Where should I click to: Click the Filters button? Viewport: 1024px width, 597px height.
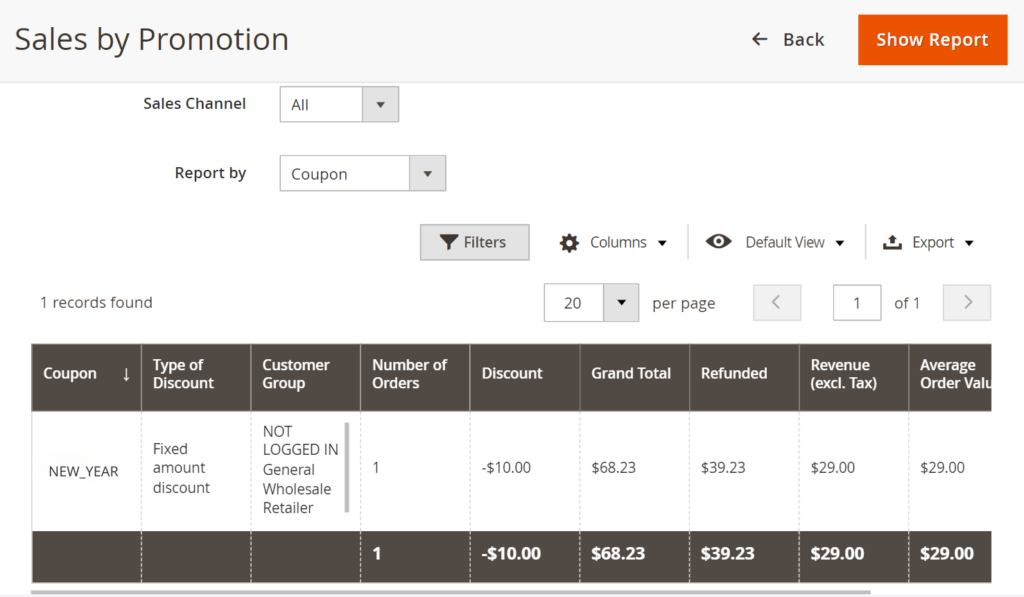pos(474,242)
